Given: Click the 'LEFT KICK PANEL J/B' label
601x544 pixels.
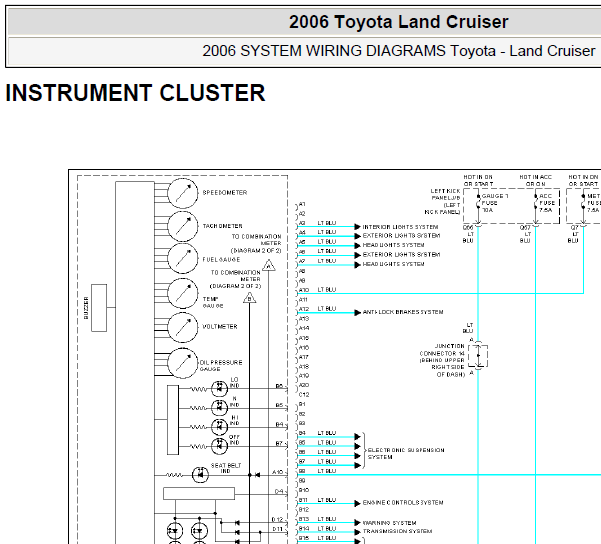Looking at the screenshot, I should [x=443, y=202].
